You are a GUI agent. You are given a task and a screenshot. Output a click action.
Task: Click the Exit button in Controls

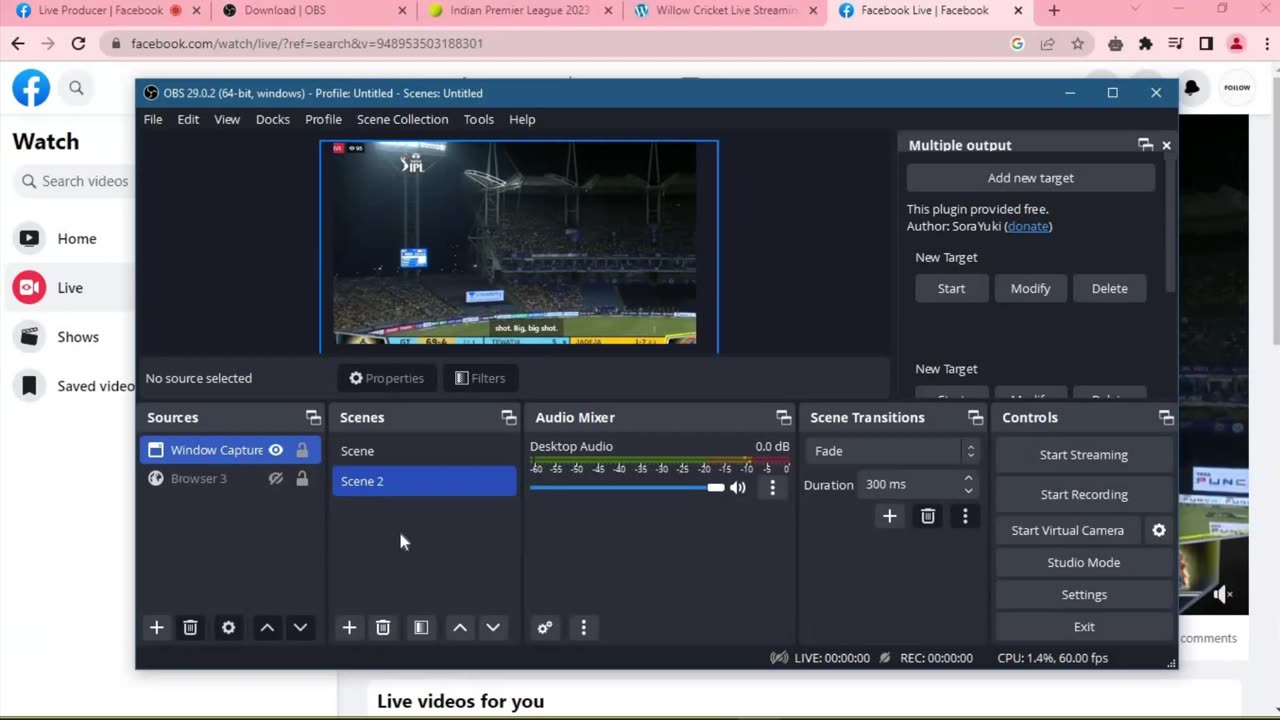(x=1084, y=626)
